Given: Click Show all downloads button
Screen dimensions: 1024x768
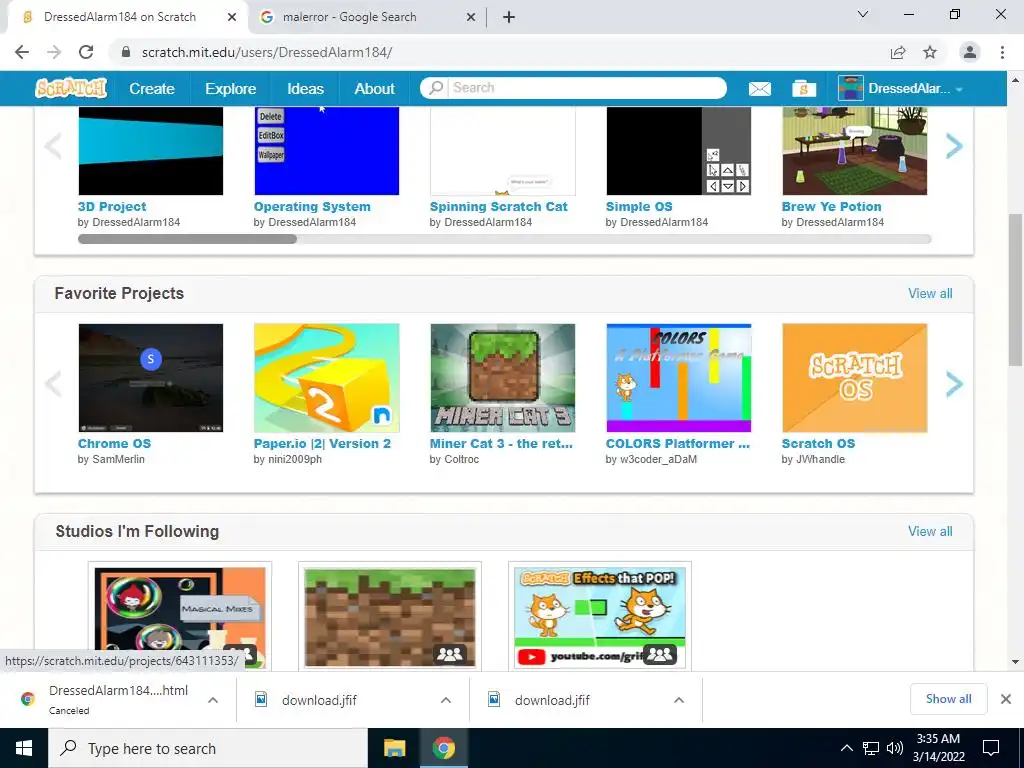Looking at the screenshot, I should tap(948, 699).
